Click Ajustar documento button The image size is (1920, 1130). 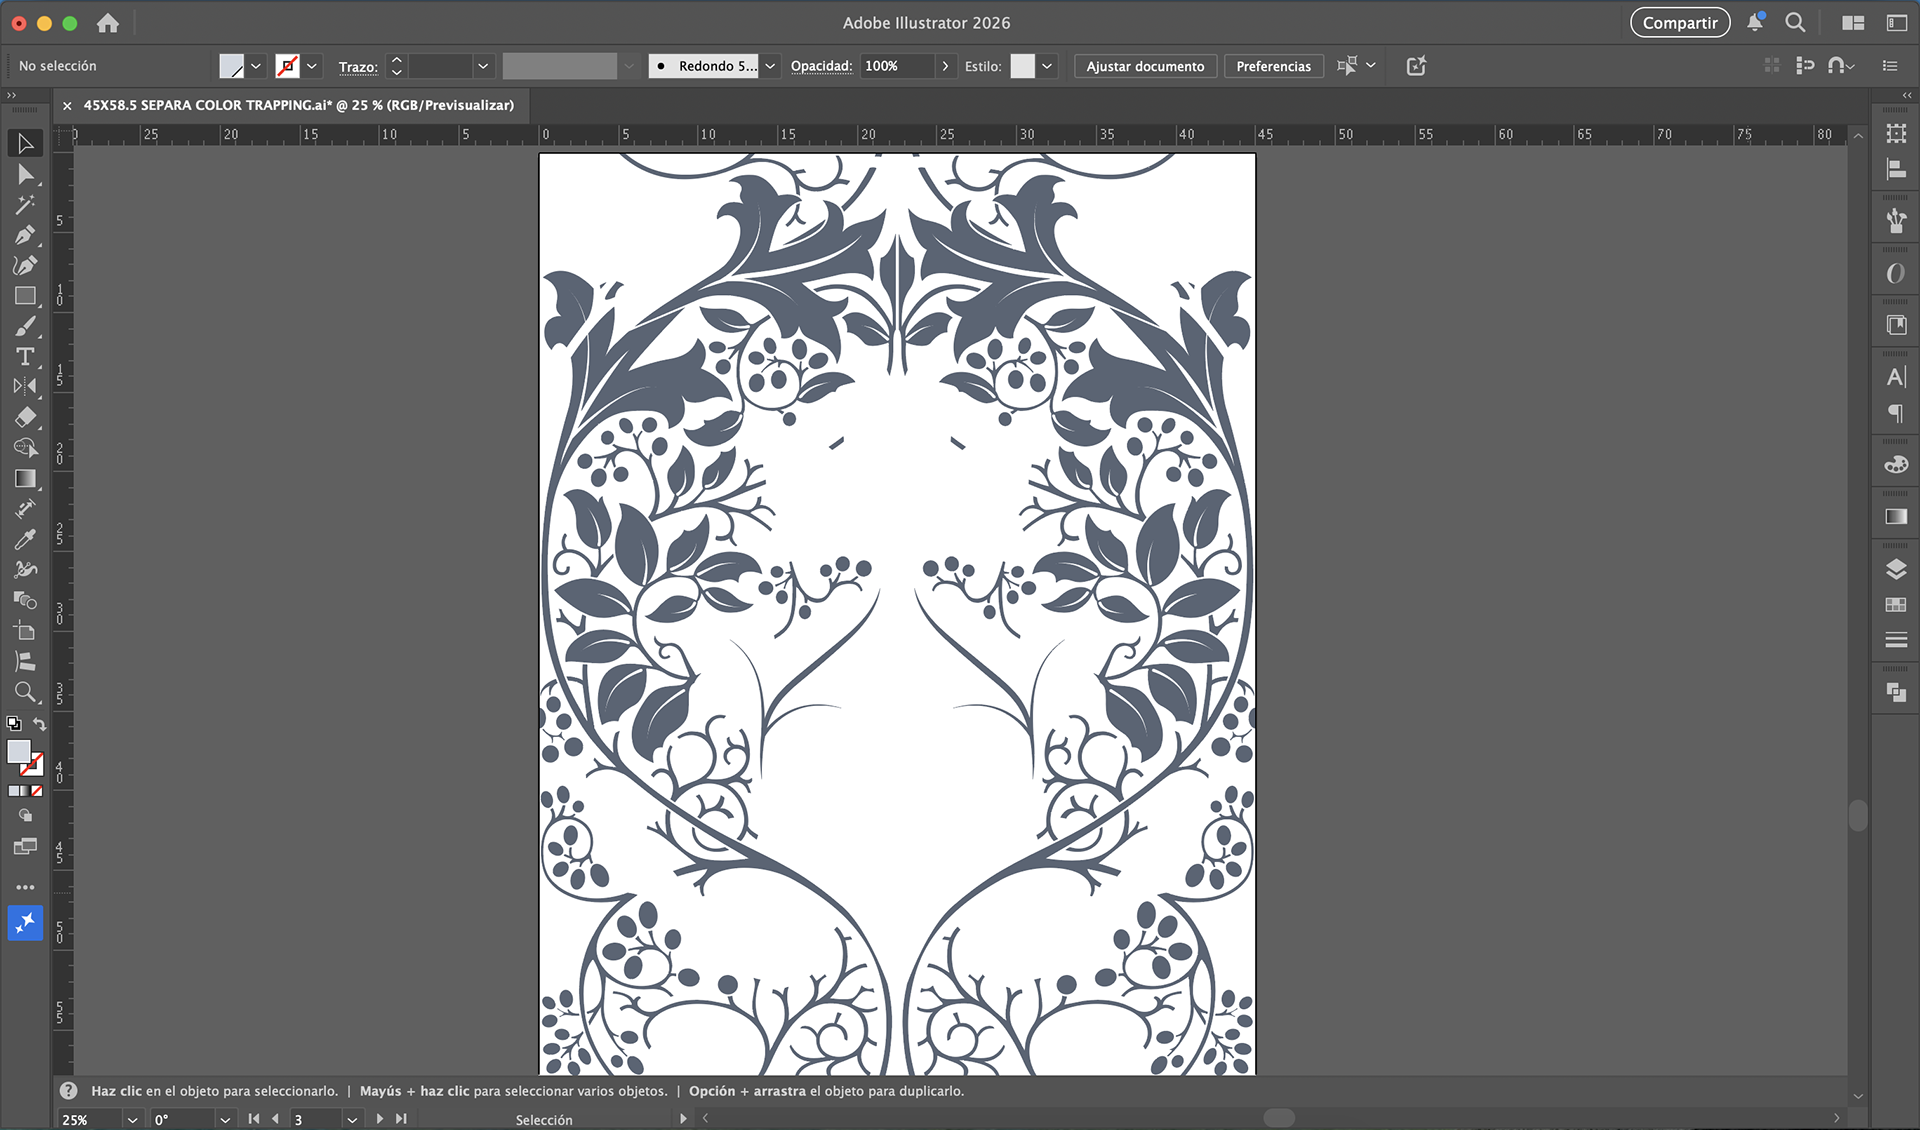point(1145,66)
